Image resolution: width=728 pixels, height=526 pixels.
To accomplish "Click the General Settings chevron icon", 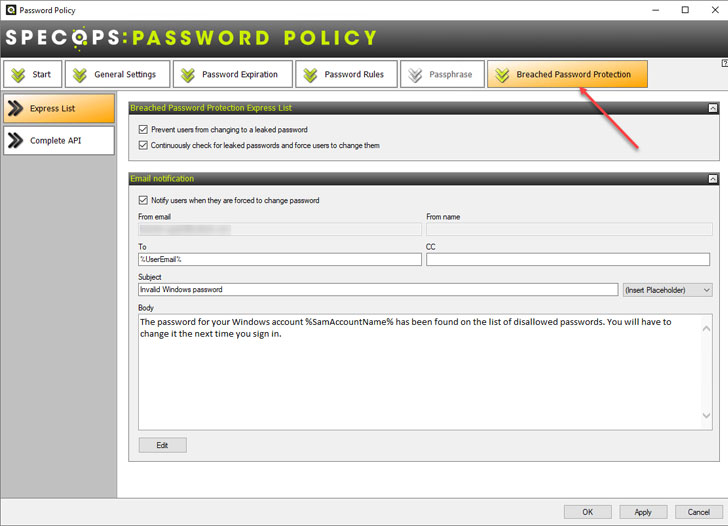I will [80, 75].
